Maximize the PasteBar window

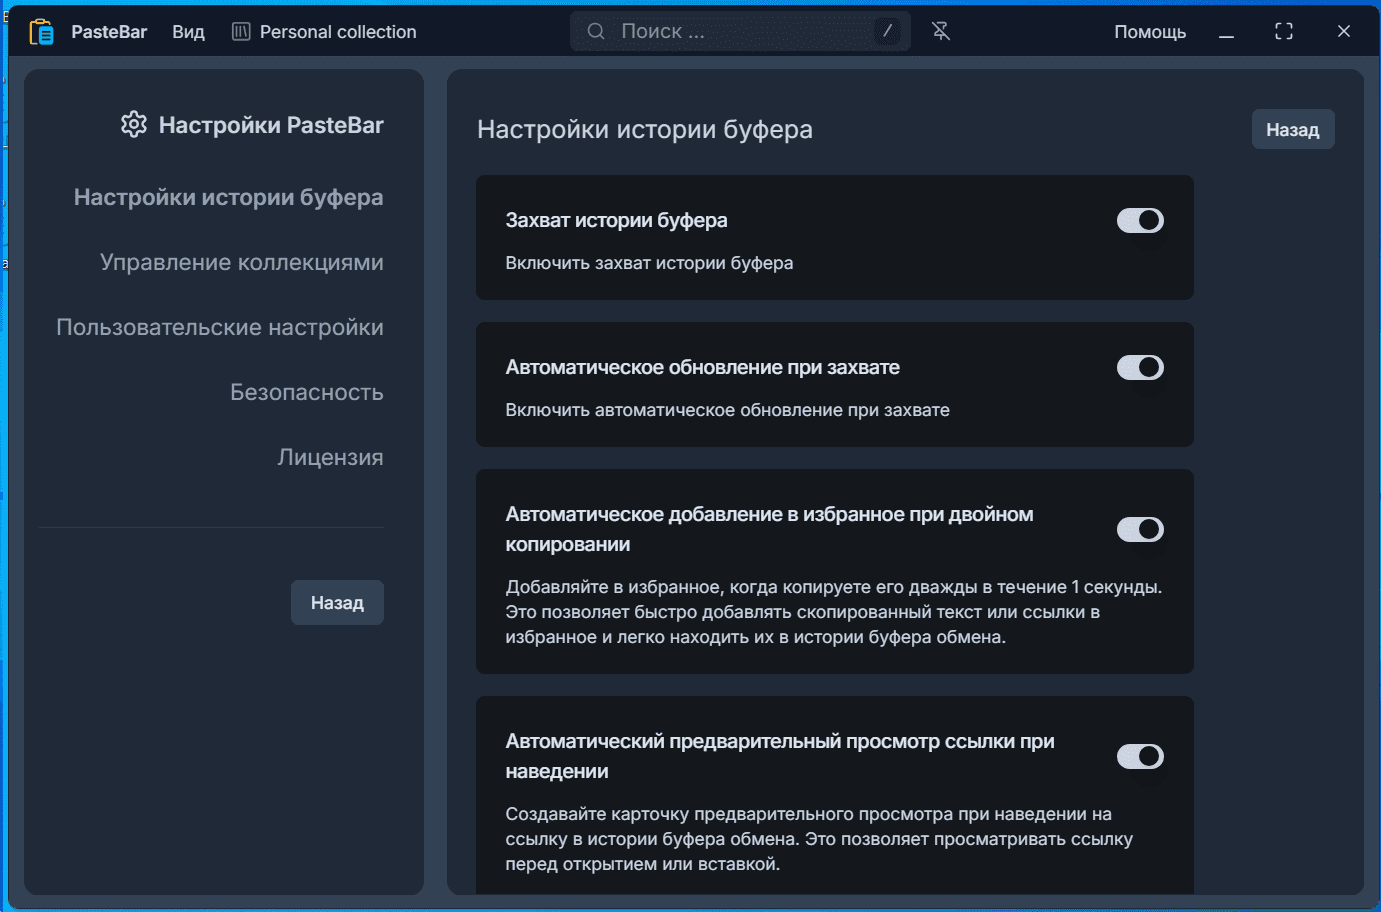point(1284,32)
